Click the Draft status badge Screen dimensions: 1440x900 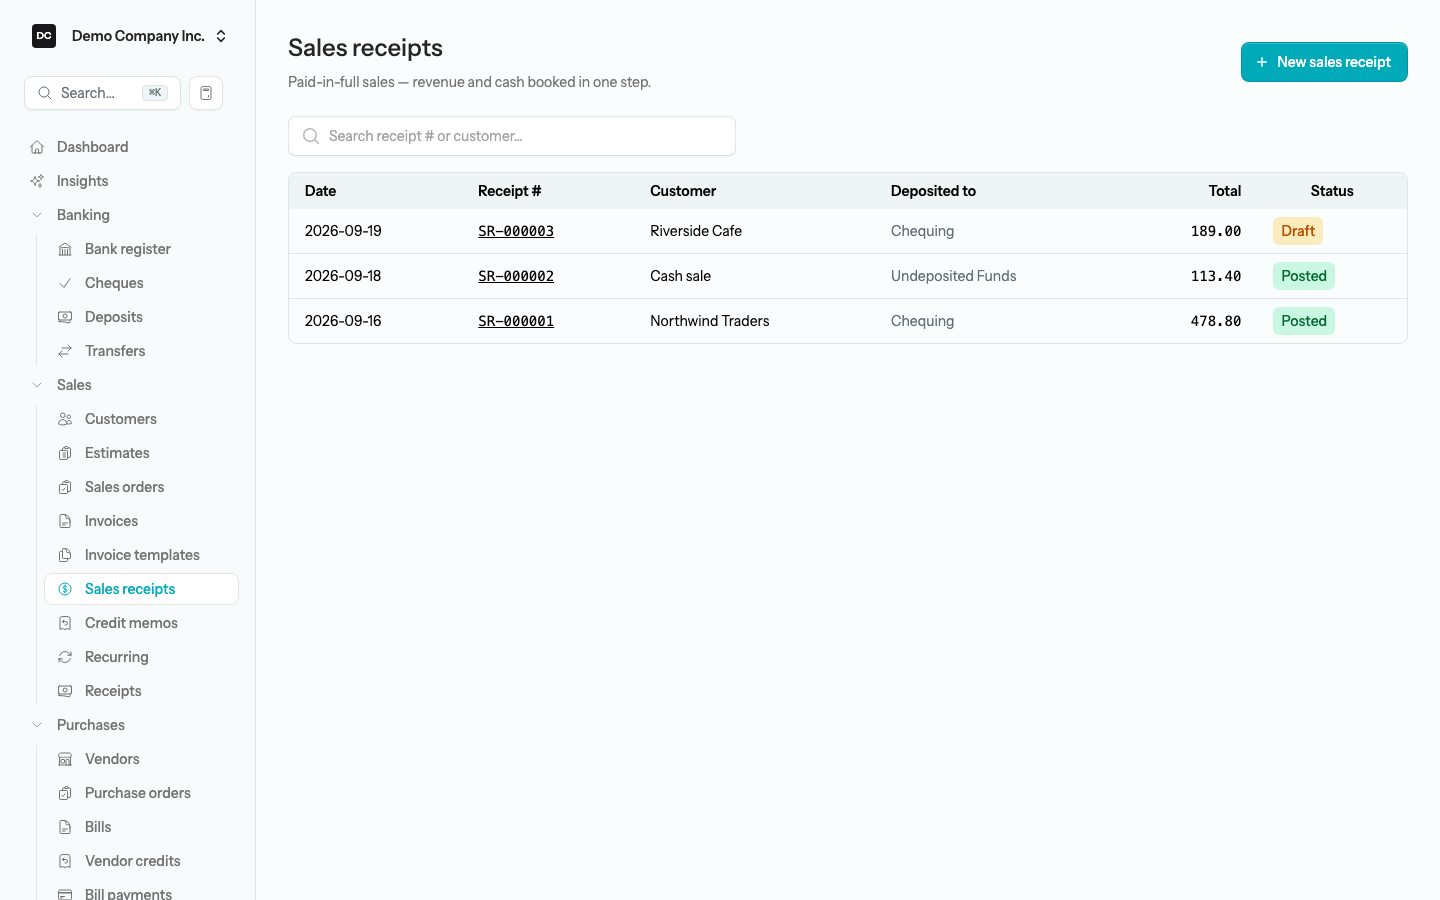1298,231
